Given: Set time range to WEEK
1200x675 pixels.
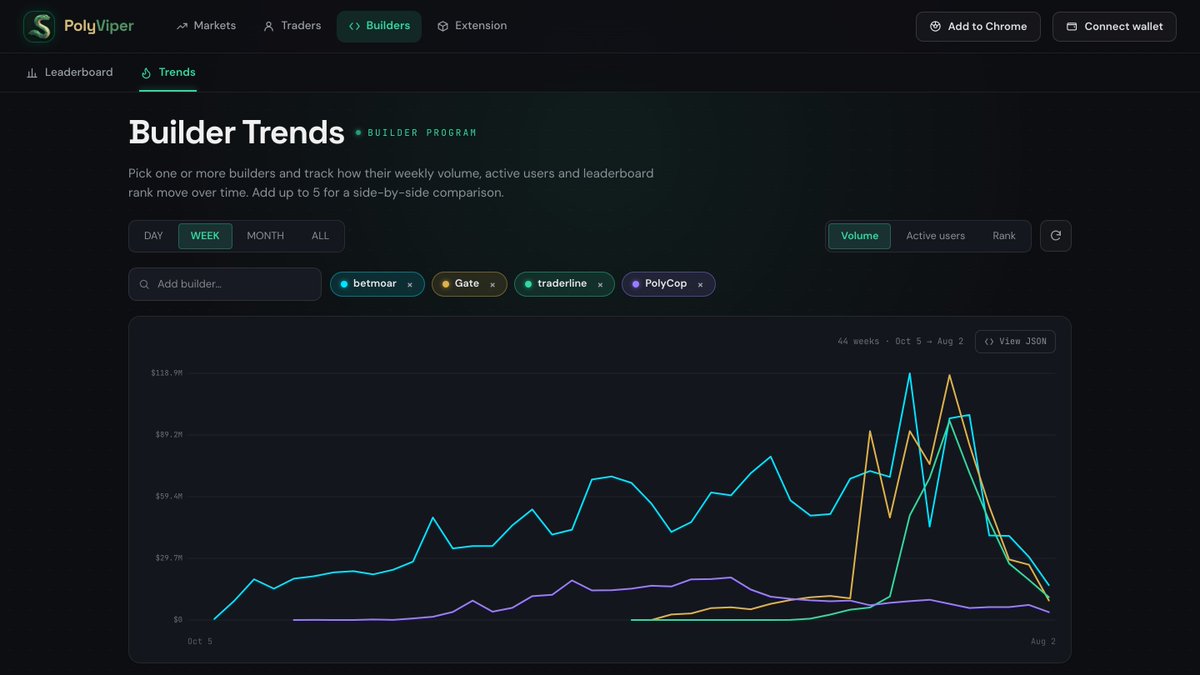Looking at the screenshot, I should click(x=205, y=236).
